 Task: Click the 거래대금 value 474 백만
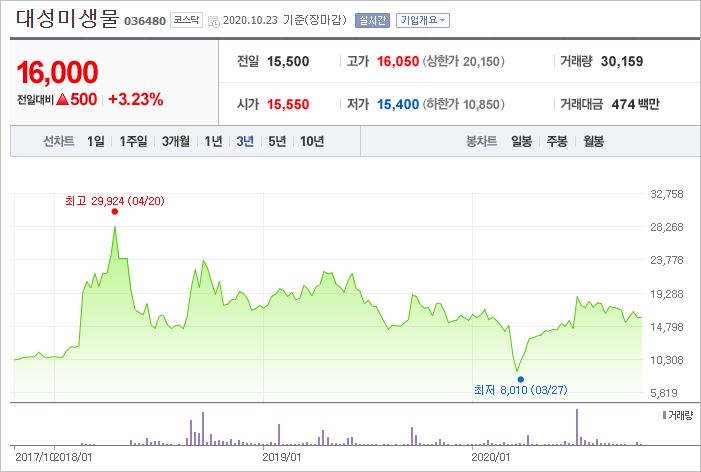pos(635,105)
